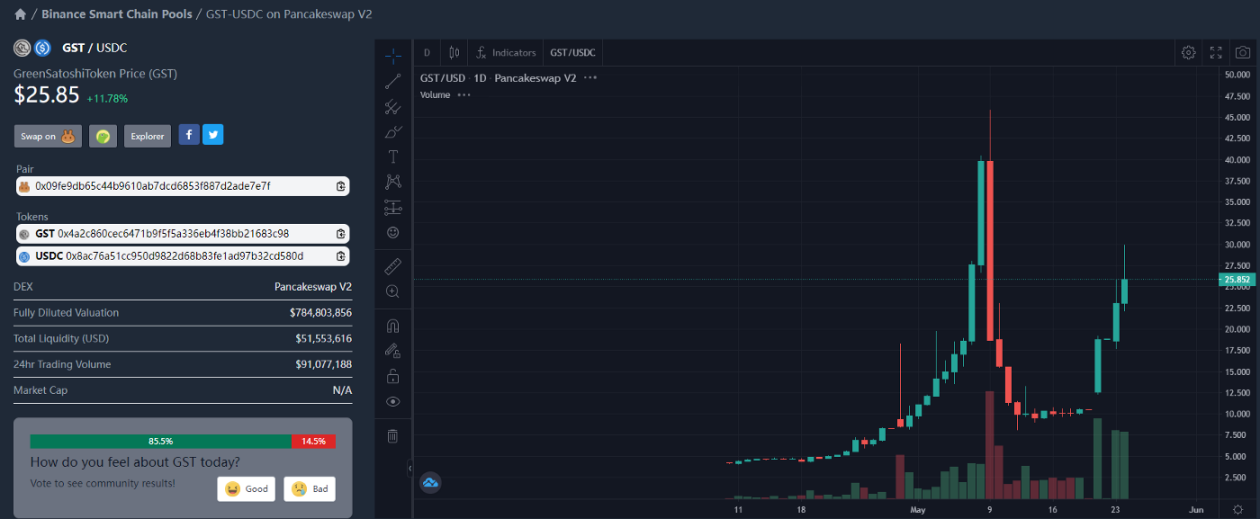Open the Explorer button
1260x519 pixels.
click(x=148, y=136)
